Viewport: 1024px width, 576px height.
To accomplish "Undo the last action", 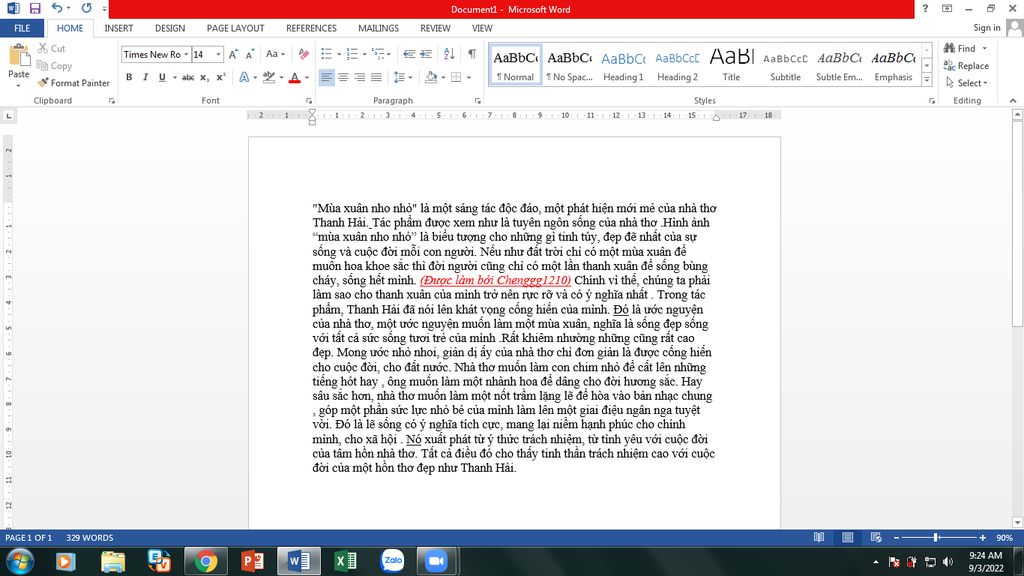I will point(57,8).
